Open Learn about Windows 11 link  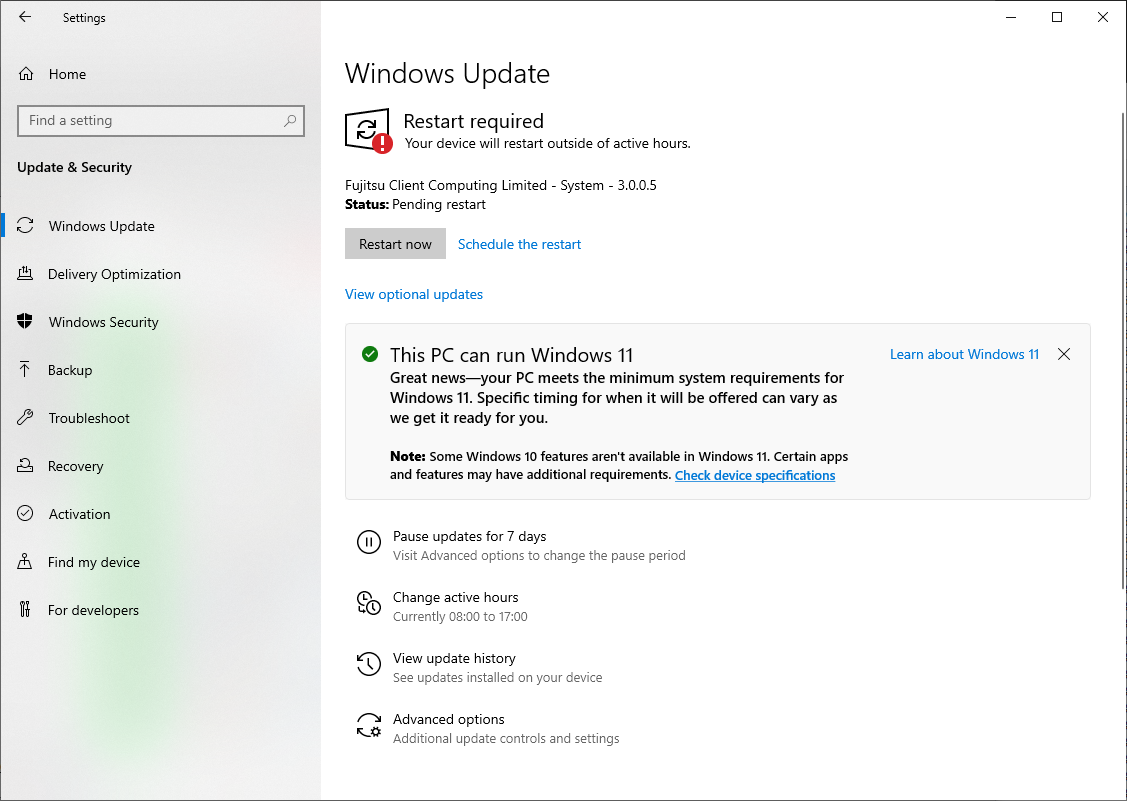[965, 354]
